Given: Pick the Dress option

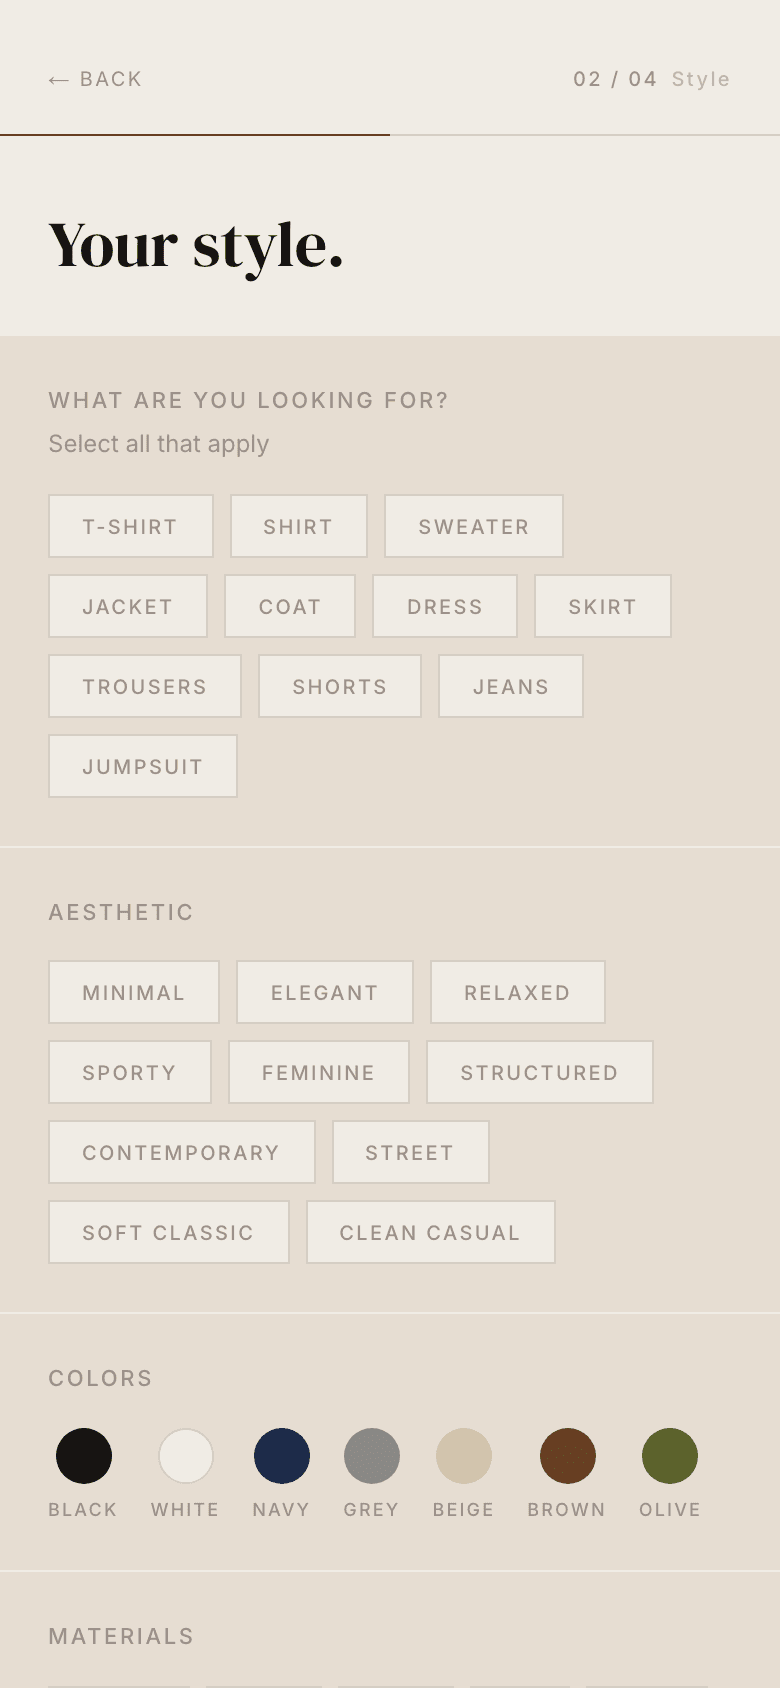Looking at the screenshot, I should 445,606.
